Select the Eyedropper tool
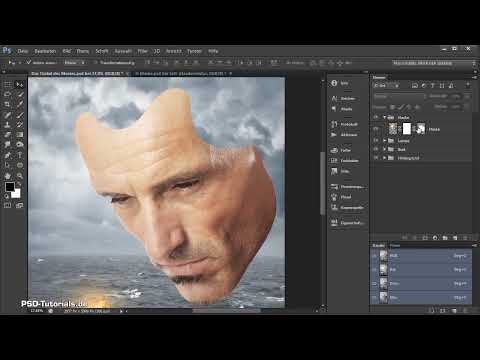Image resolution: width=480 pixels, height=360 pixels. click(x=20, y=105)
